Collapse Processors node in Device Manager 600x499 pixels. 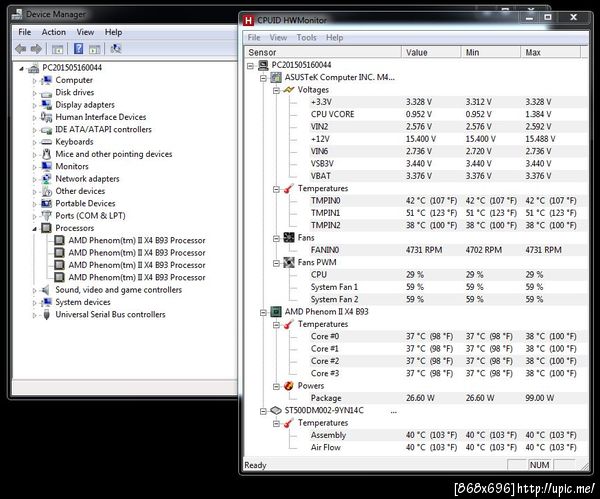pos(34,229)
